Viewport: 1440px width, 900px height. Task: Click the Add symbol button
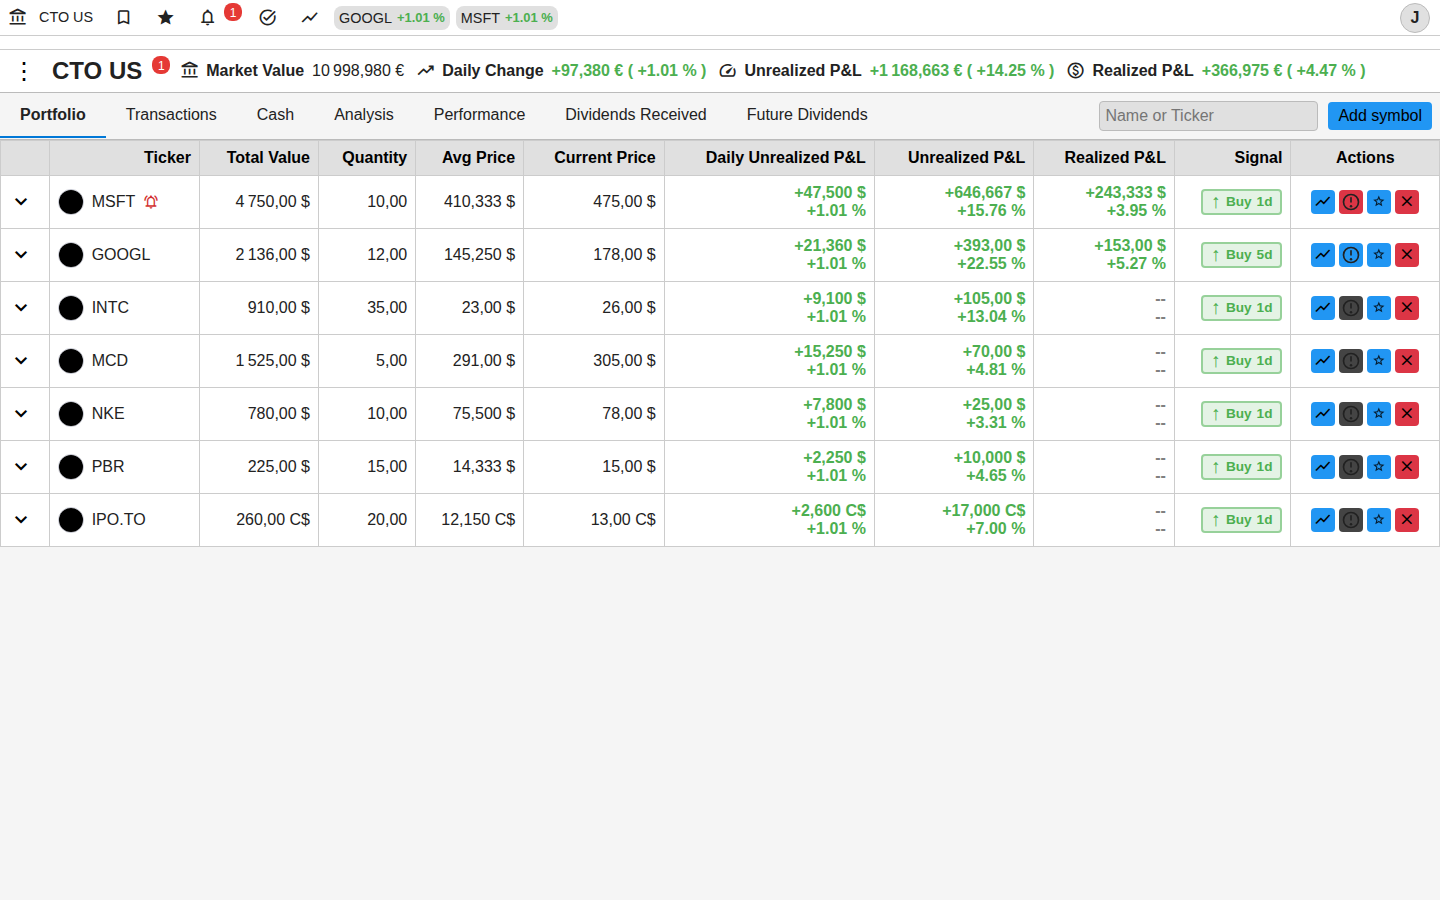pos(1380,116)
